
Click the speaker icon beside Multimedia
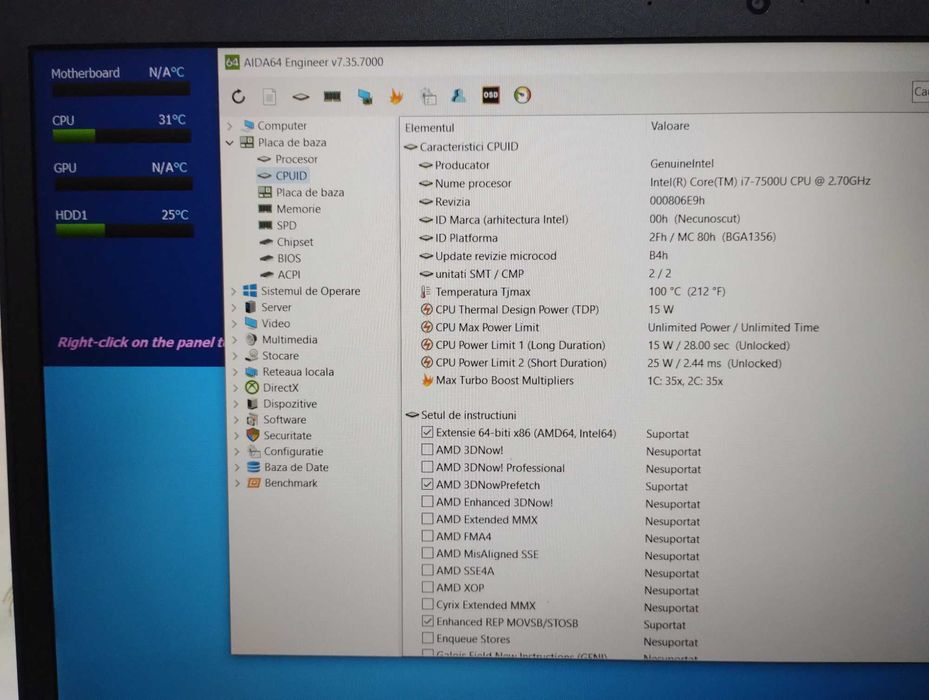coord(251,339)
